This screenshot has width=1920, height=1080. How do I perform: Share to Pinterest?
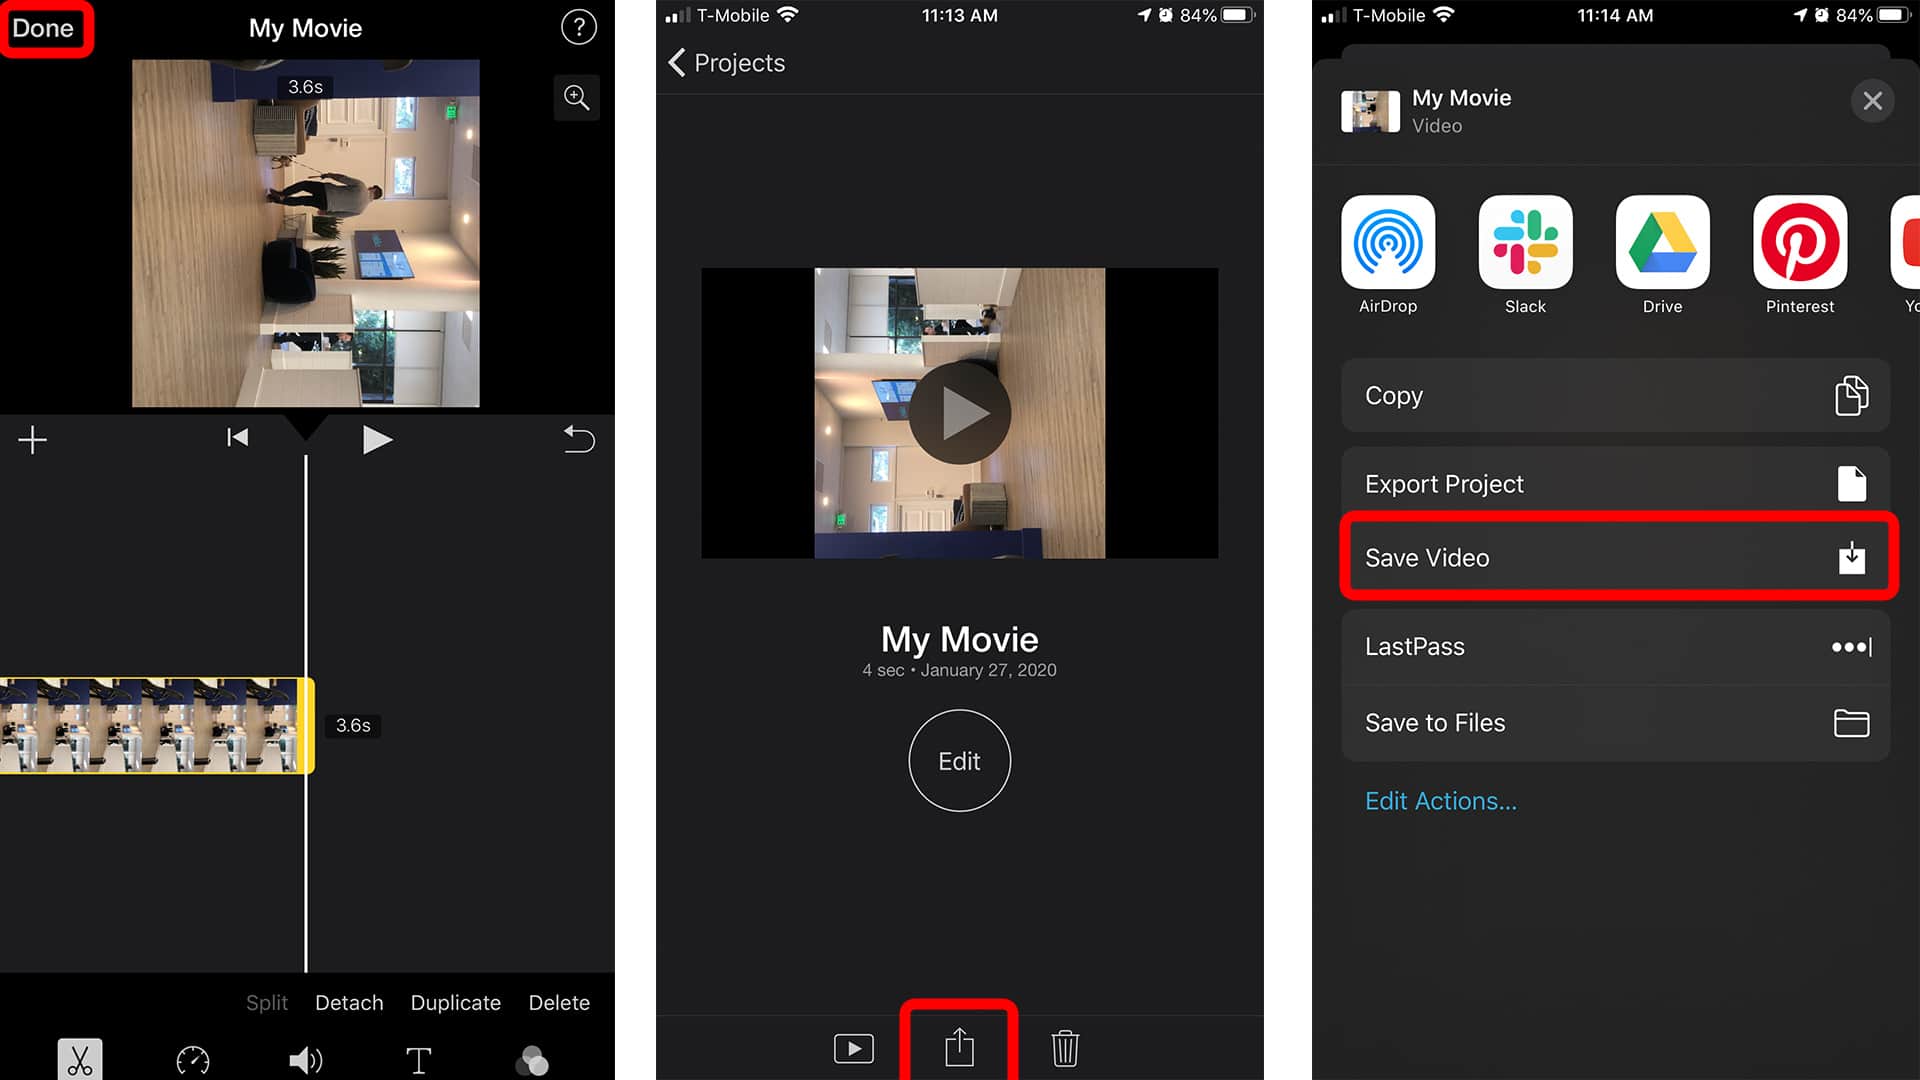pyautogui.click(x=1800, y=255)
